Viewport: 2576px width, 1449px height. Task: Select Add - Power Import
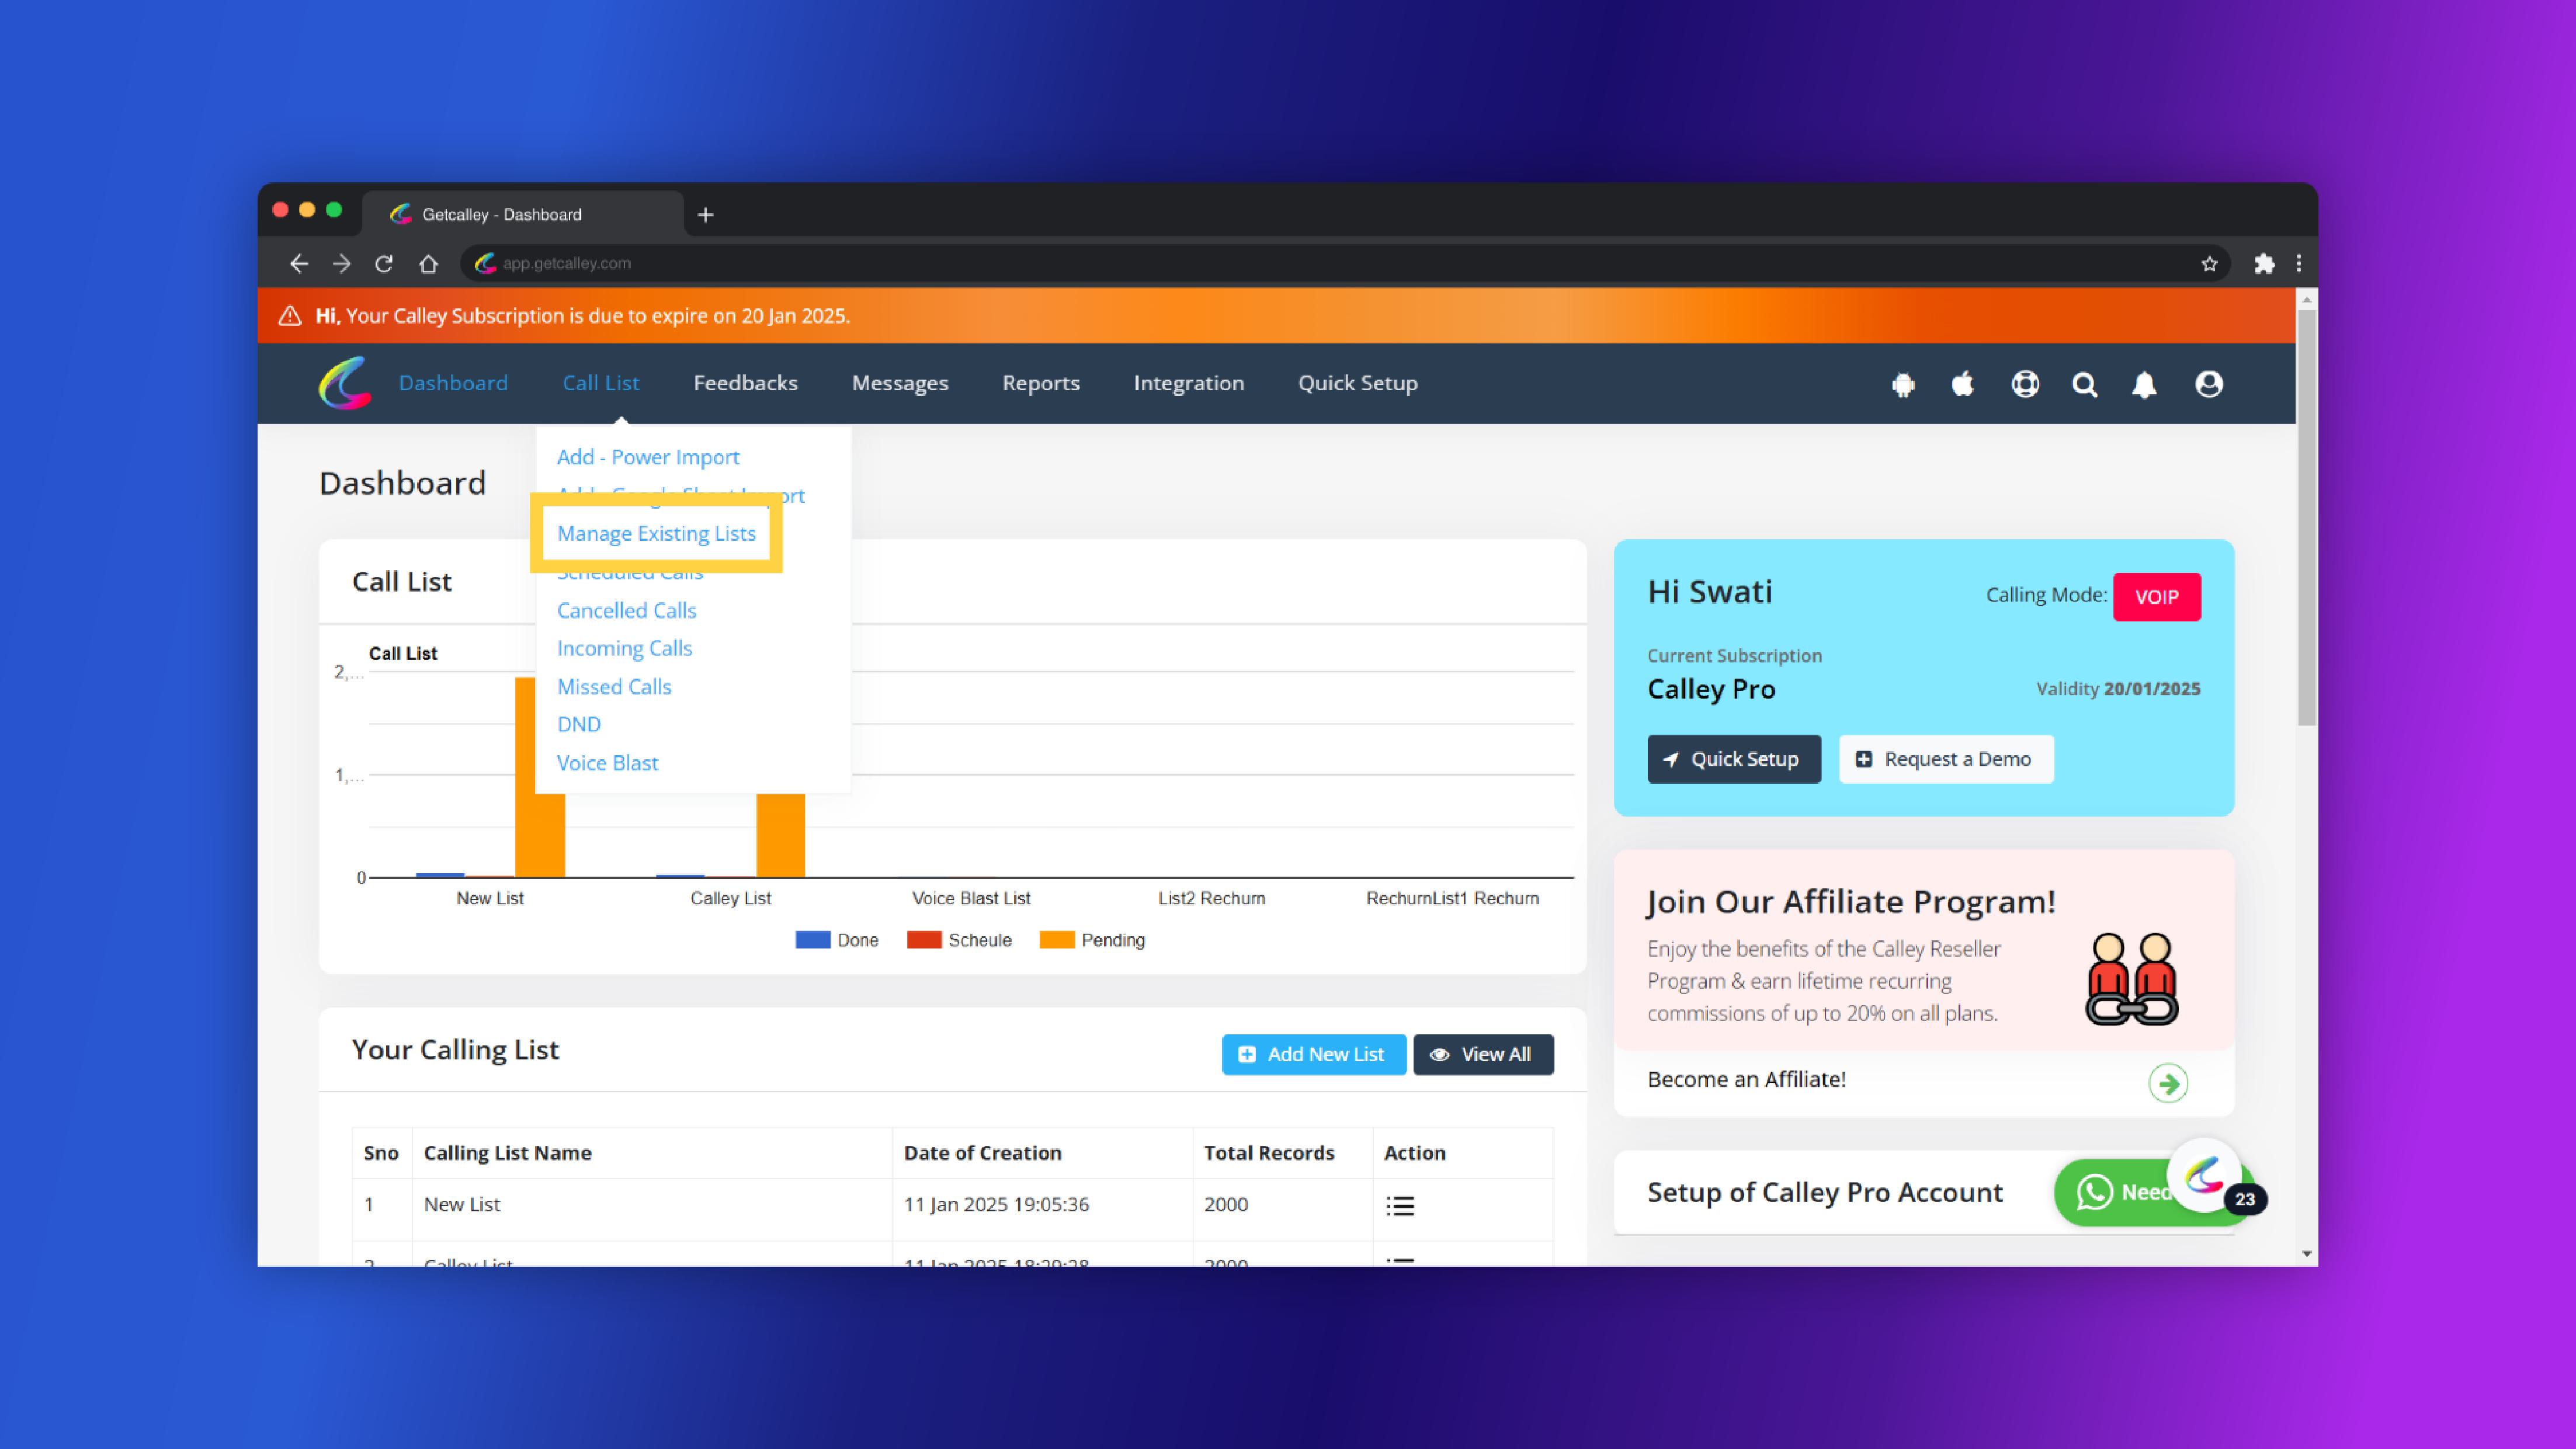pyautogui.click(x=648, y=457)
